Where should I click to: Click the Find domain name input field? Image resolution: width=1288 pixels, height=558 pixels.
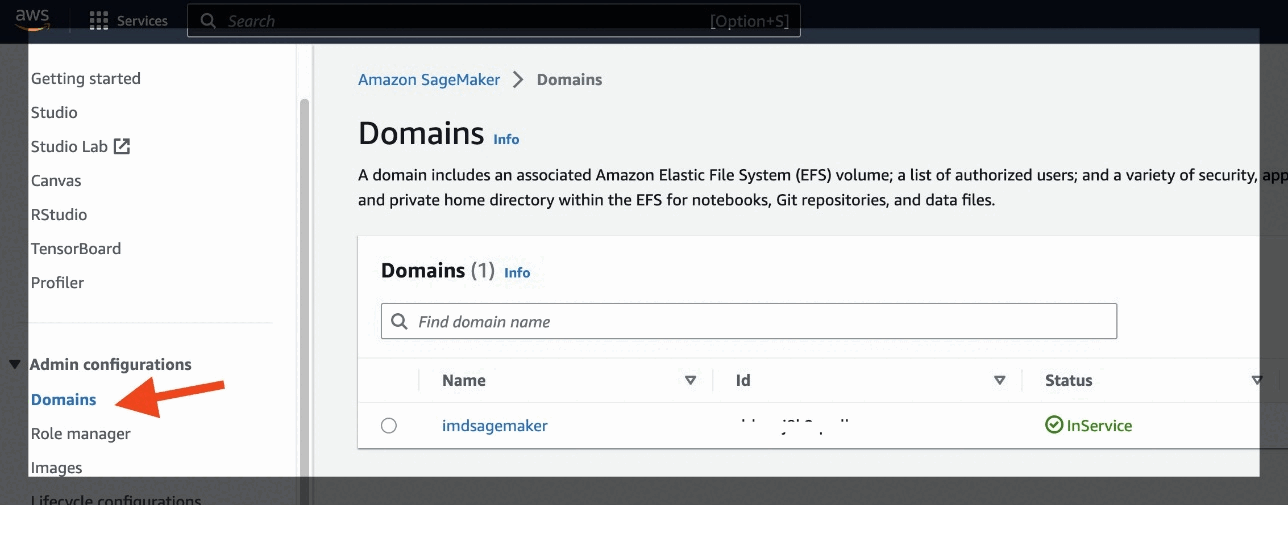click(749, 322)
